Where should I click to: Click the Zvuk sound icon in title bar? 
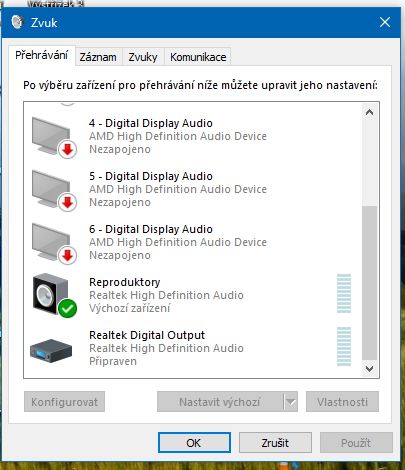tap(17, 22)
